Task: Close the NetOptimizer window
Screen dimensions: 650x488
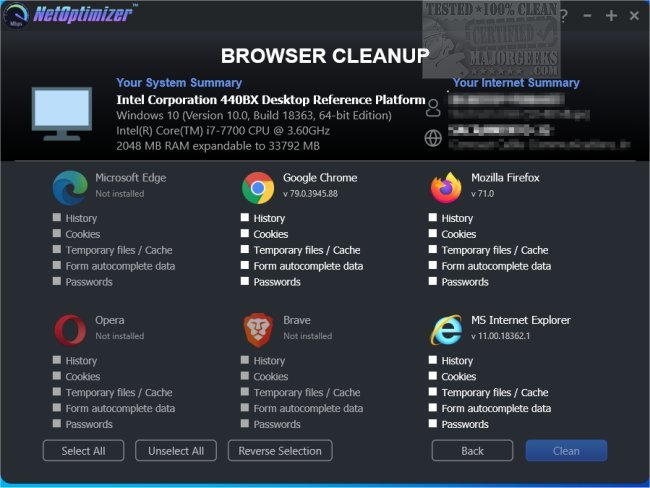Action: [x=634, y=16]
